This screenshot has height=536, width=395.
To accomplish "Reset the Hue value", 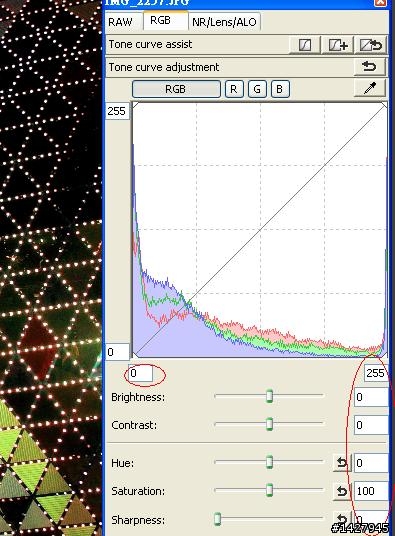I will click(x=342, y=463).
